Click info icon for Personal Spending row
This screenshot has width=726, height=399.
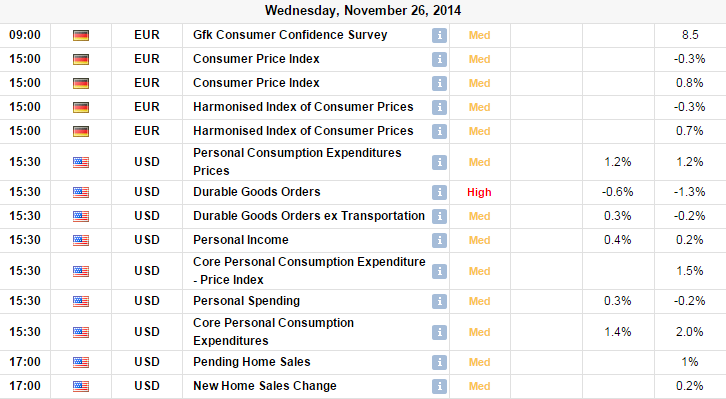[x=439, y=301]
